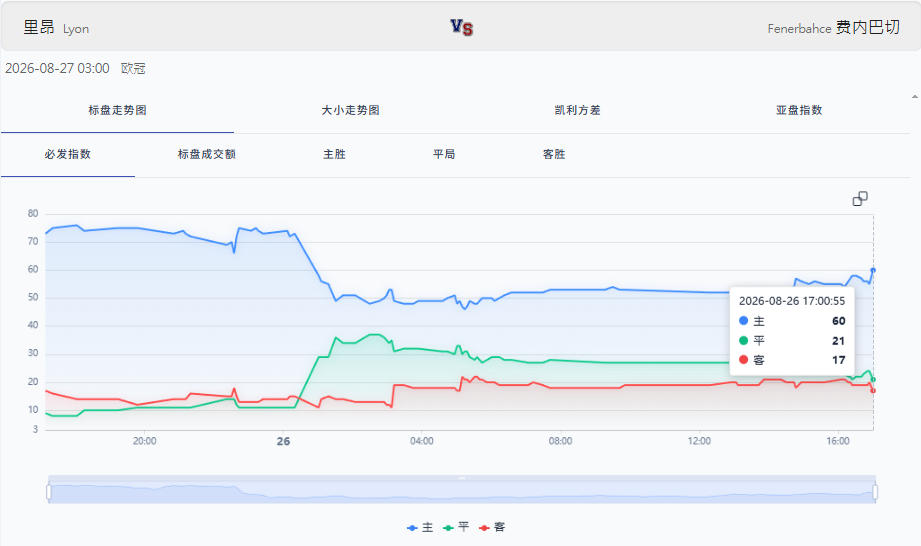Viewport: 921px width, 546px height.
Task: Click the 欧冠 league label
Action: [133, 68]
